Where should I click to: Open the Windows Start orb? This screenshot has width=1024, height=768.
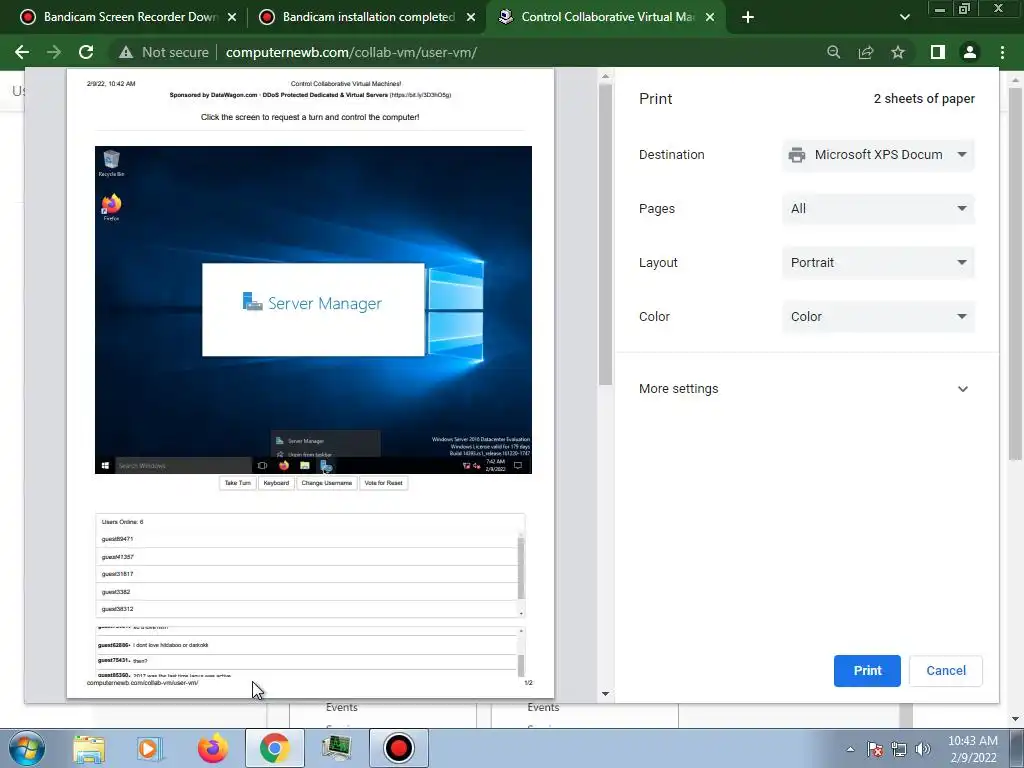(27, 748)
